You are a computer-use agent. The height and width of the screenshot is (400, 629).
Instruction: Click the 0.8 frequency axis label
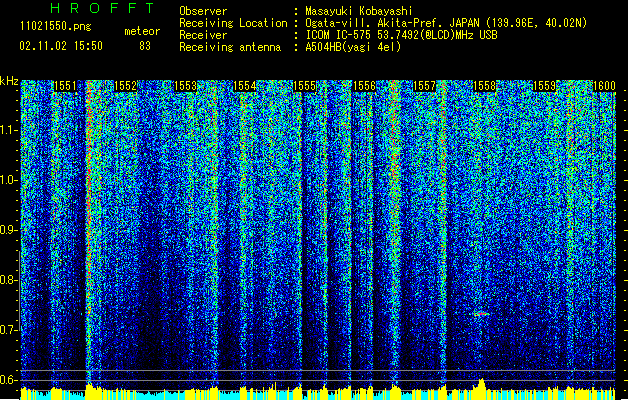[8, 280]
